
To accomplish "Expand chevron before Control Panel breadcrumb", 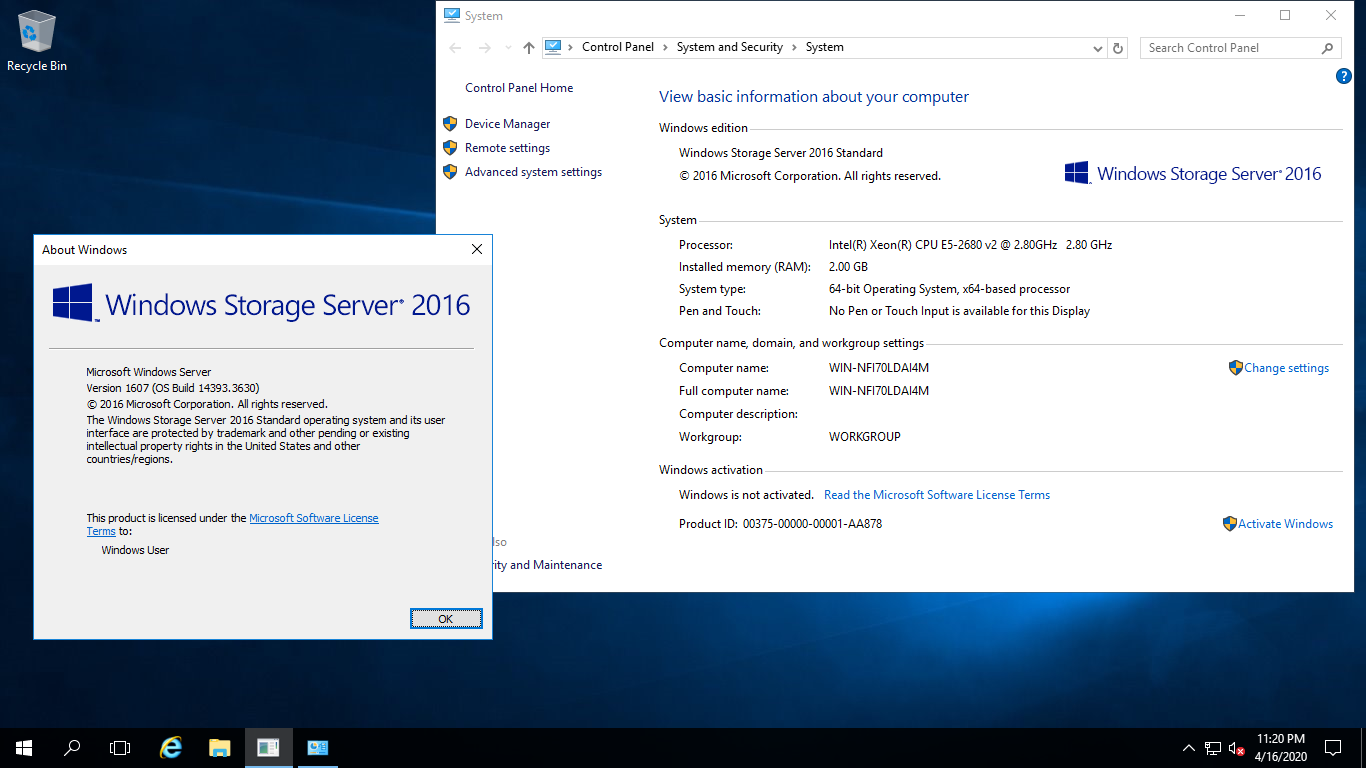I will pos(571,47).
